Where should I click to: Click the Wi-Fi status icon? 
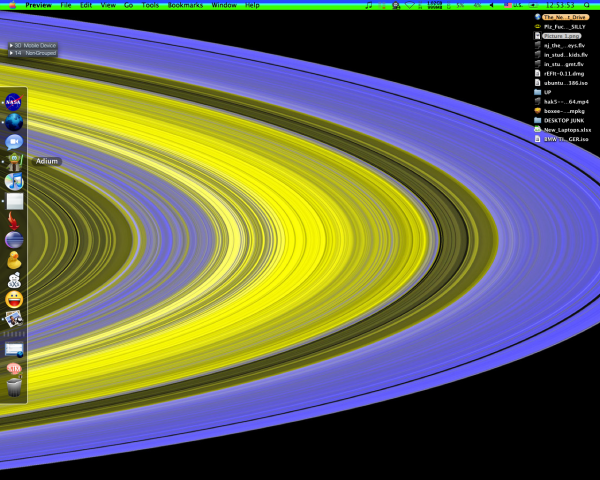(409, 5)
